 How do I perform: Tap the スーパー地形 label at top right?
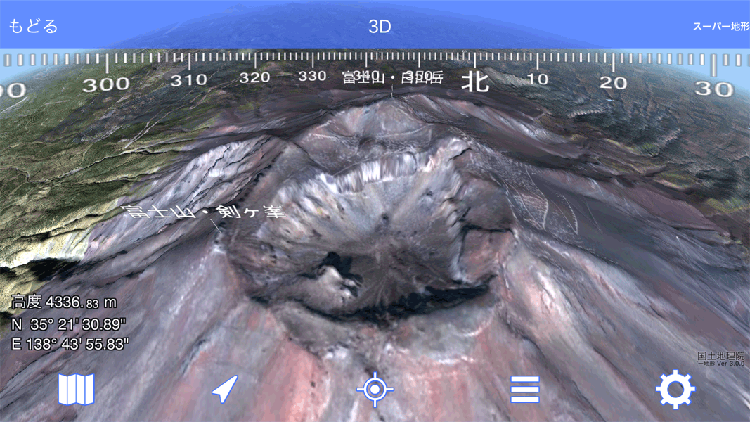[x=720, y=27]
